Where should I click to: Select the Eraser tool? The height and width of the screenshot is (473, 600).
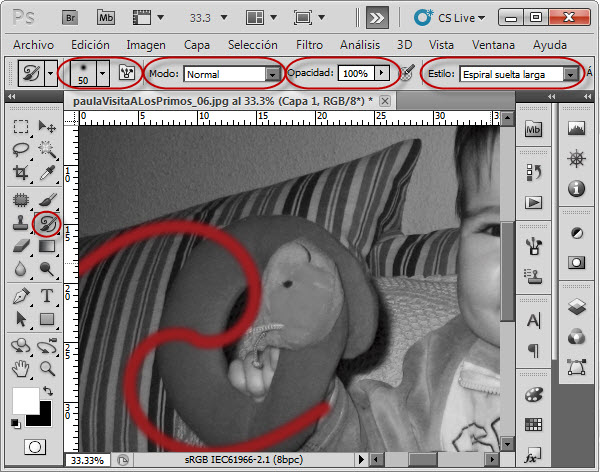click(21, 246)
